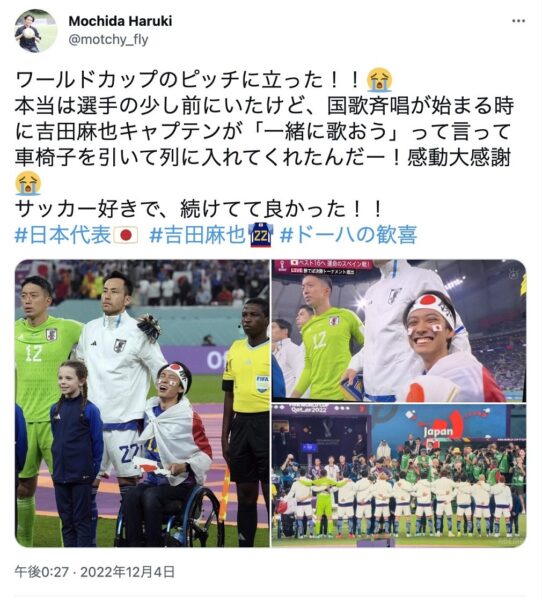View the smiling fan with headband photo
Image resolution: width=542 pixels, height=600 pixels.
point(399,331)
